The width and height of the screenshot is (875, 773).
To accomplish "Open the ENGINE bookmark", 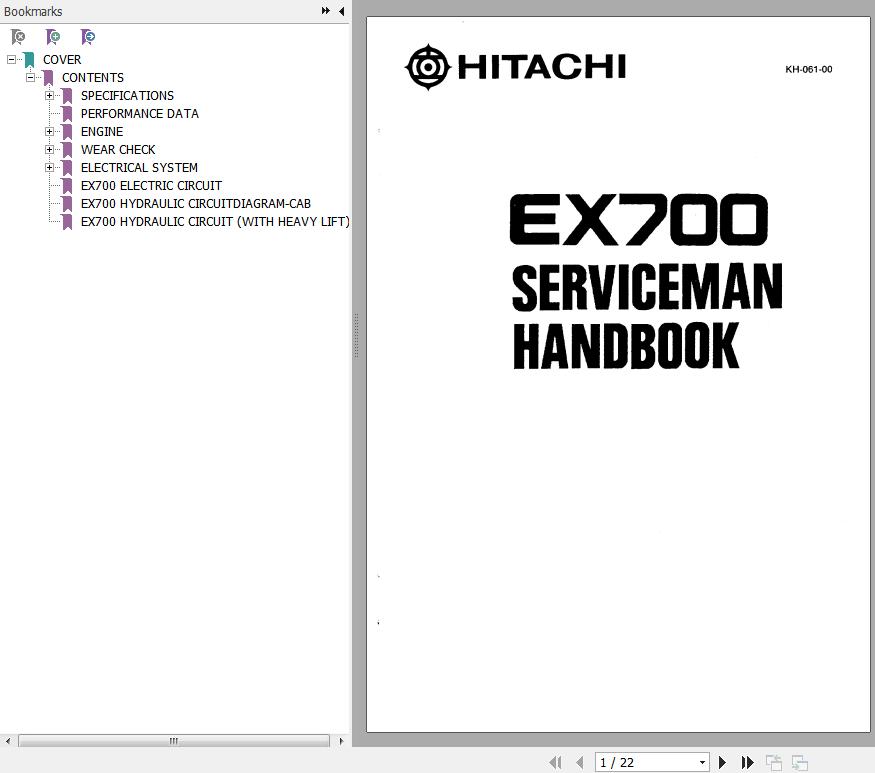I will (102, 132).
